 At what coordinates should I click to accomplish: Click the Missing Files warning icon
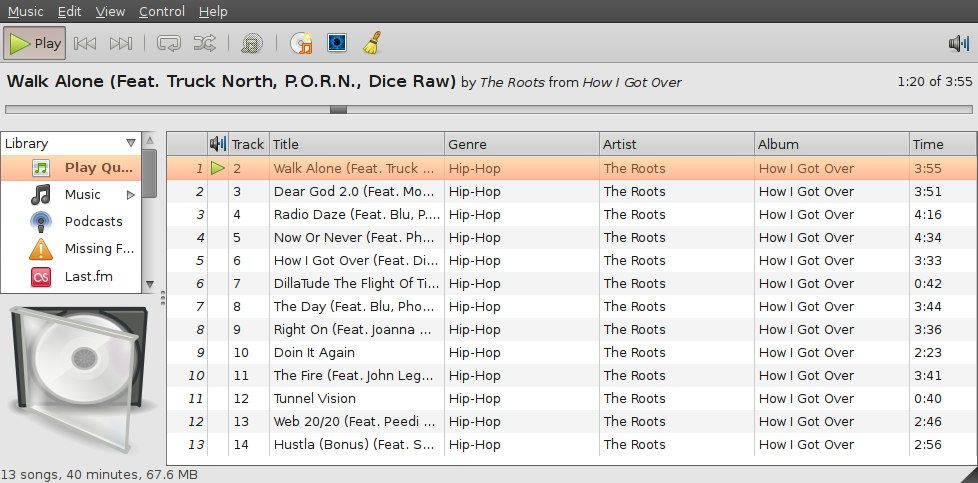(41, 249)
